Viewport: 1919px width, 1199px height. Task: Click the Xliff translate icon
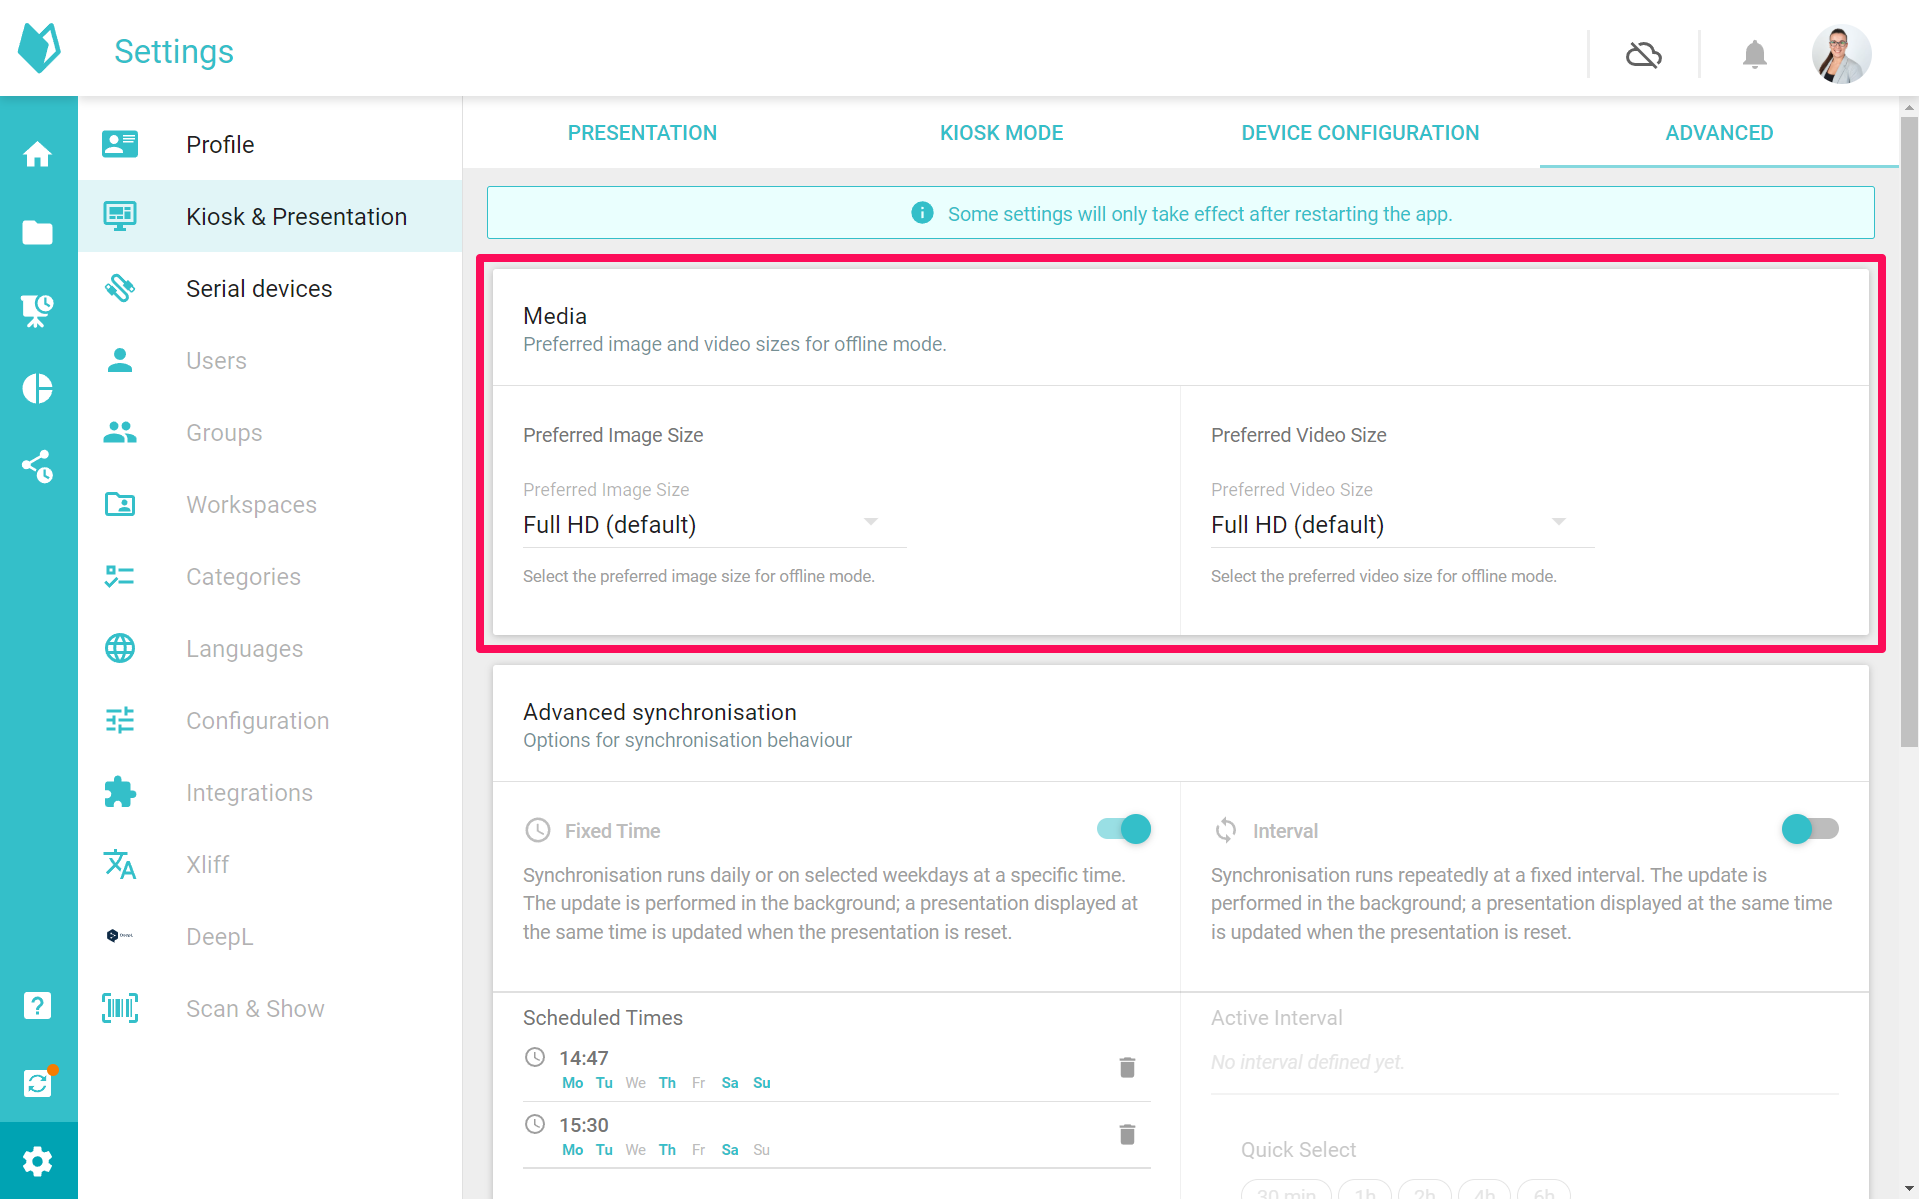[x=120, y=864]
